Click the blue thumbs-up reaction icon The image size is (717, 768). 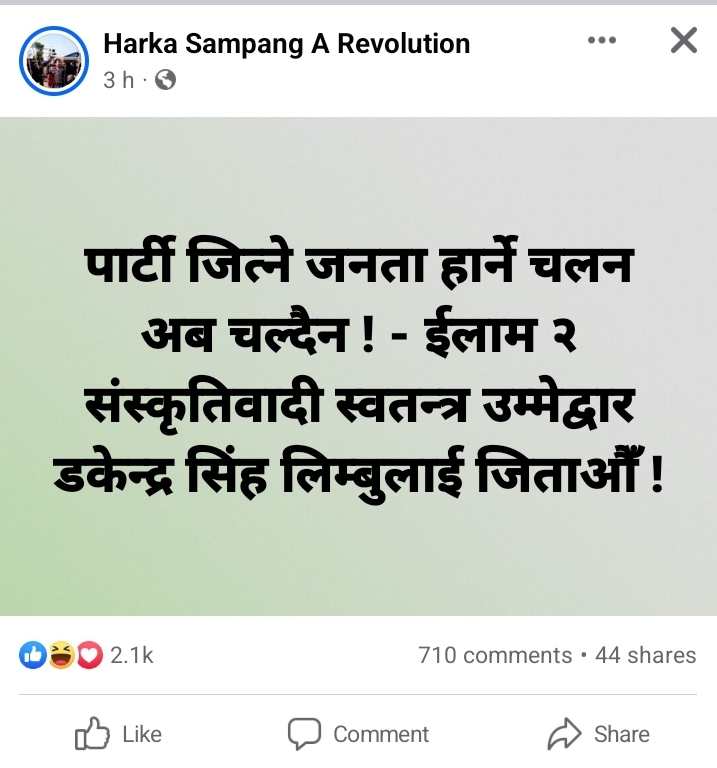(x=33, y=655)
